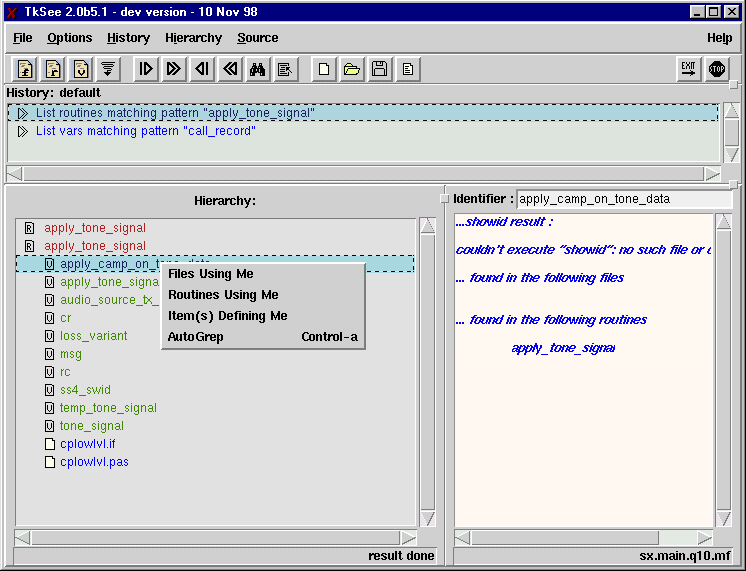Click the floppy disk save icon
The image size is (746, 571).
(x=379, y=69)
